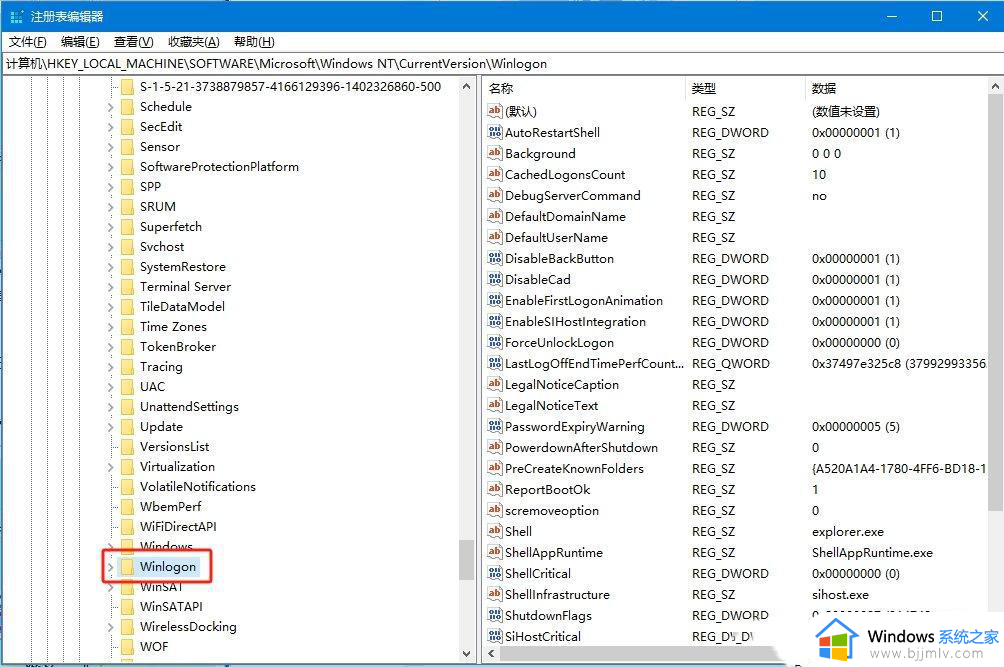The image size is (1004, 667).
Task: Select the VolatileNotifications tree item
Action: coord(198,486)
